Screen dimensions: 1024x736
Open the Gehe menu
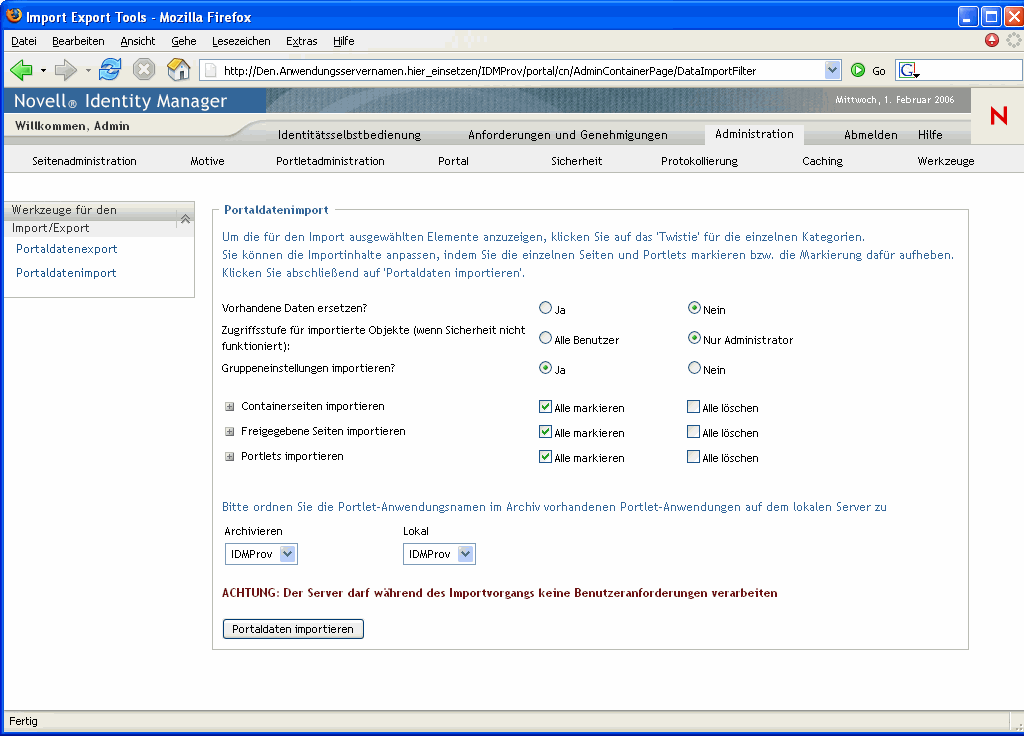tap(184, 41)
